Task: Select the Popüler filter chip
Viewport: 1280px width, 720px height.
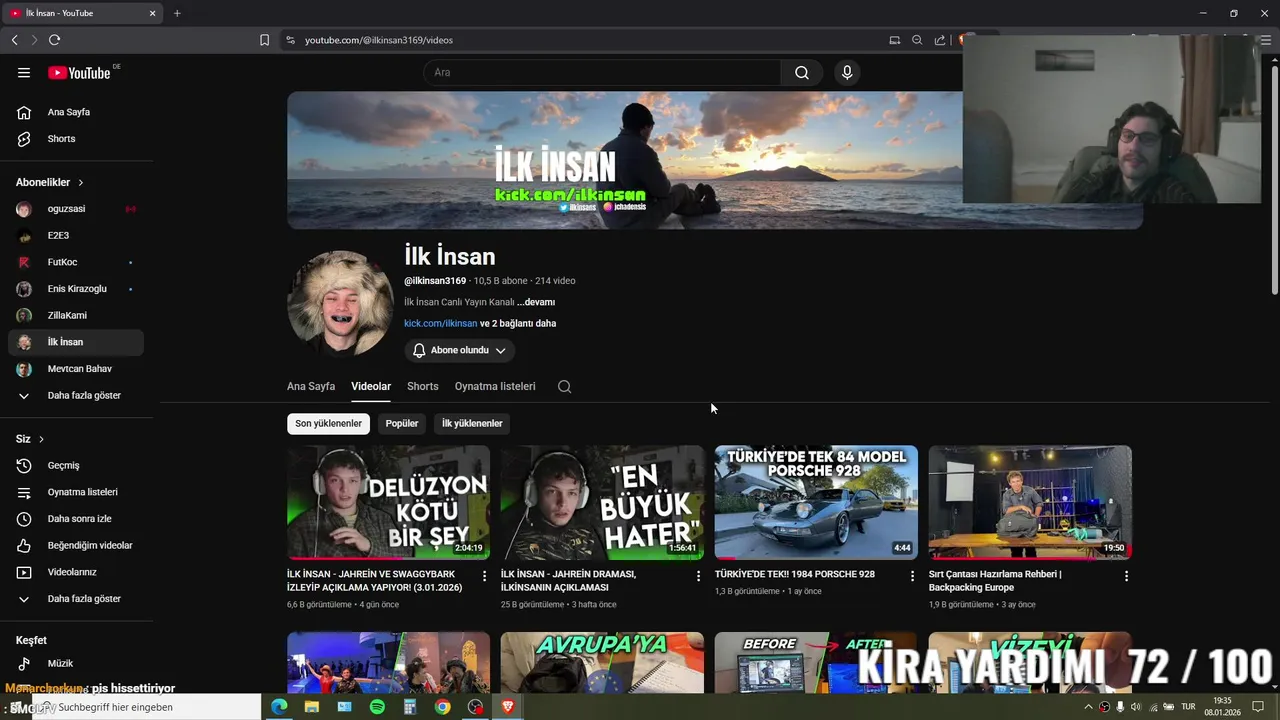Action: (402, 423)
